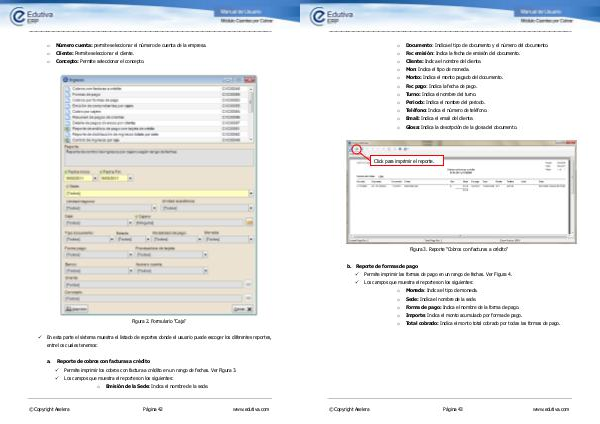Image resolution: width=600 pixels, height=424 pixels.
Task: Open www.edutiva.com link in right page footer
Action: pos(552,410)
